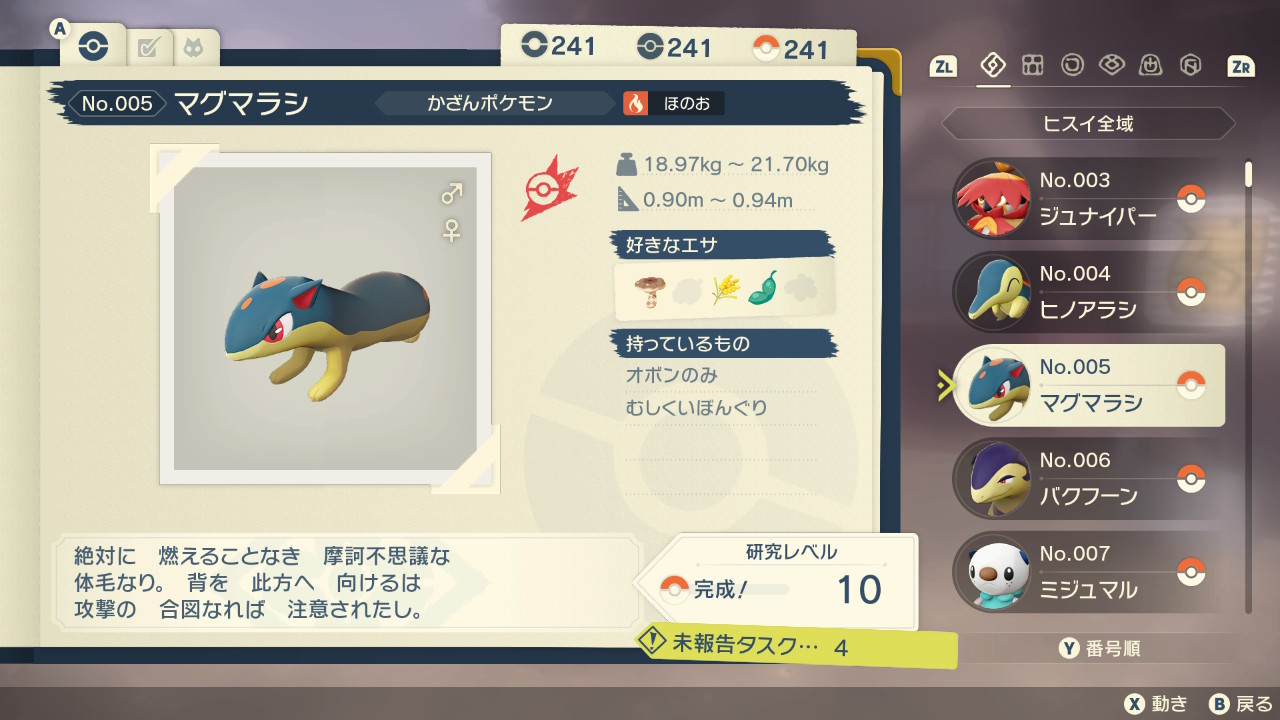Select the third circular region icon

click(x=1072, y=66)
